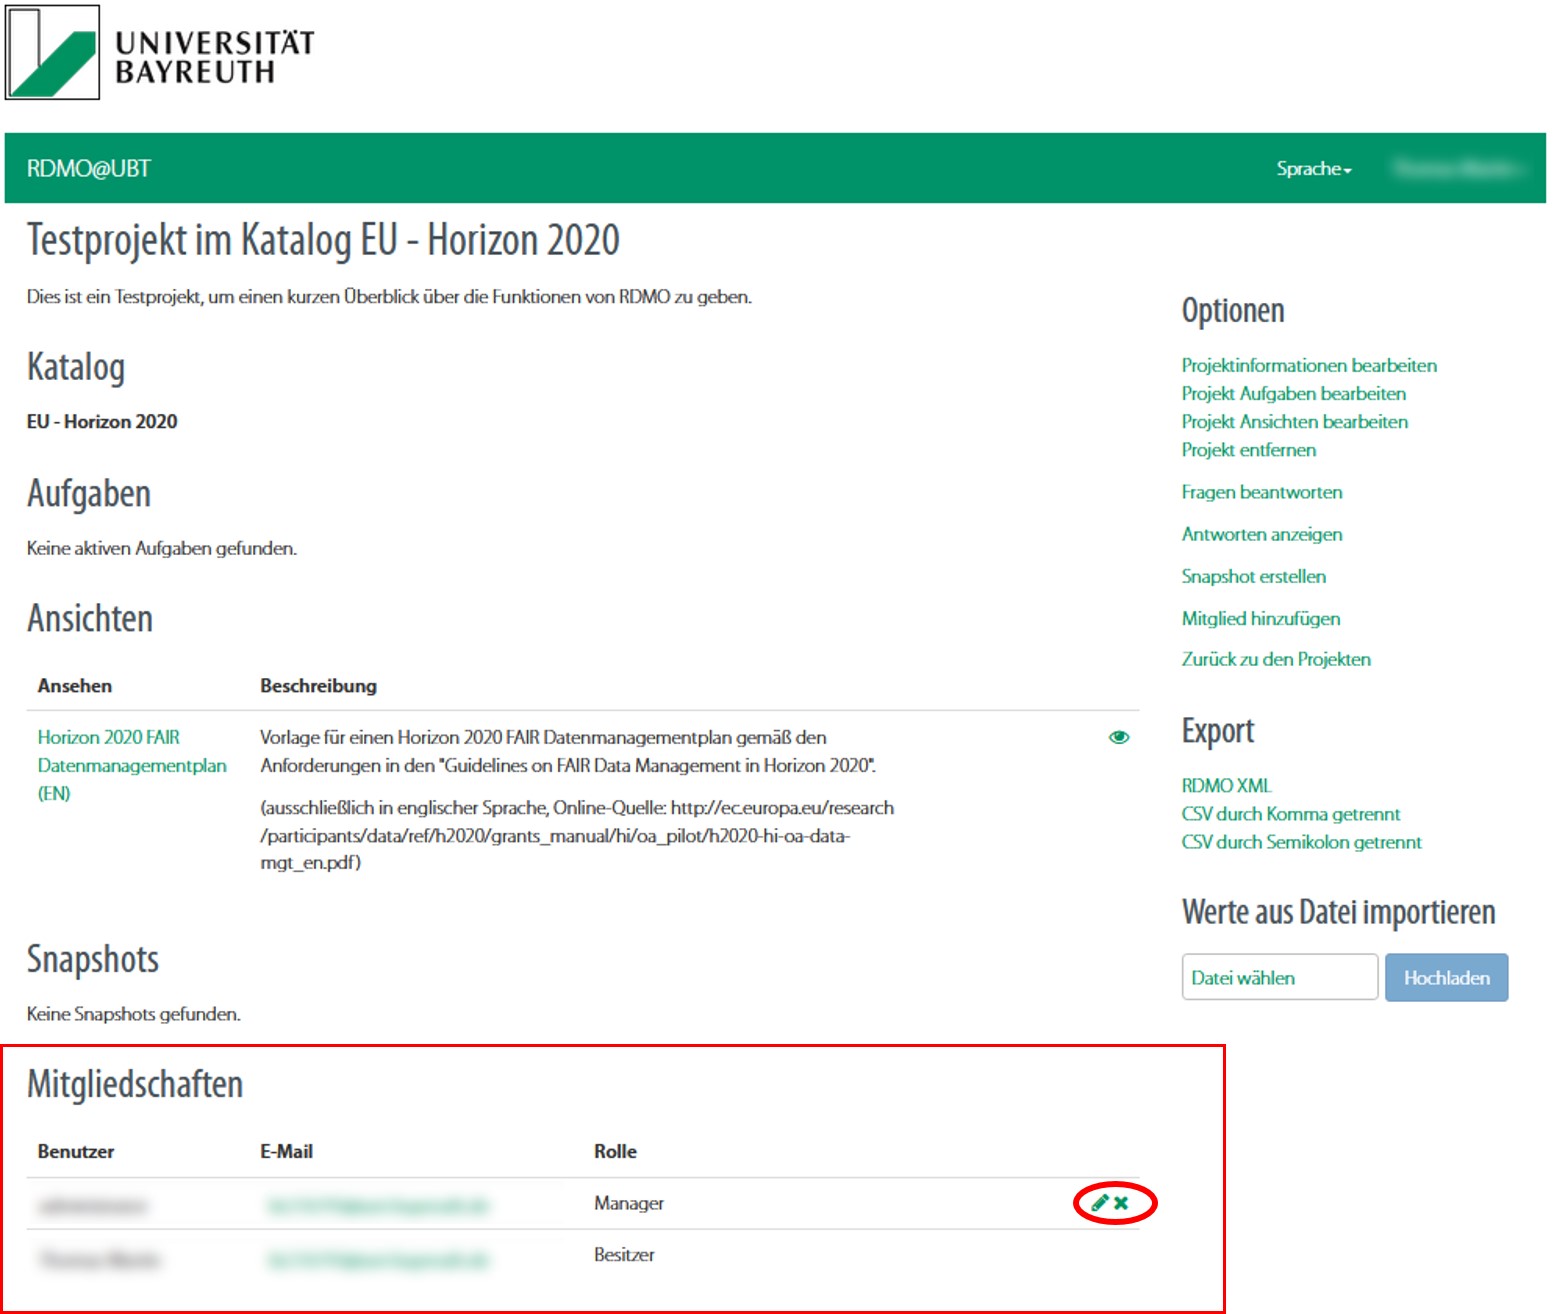
Task: Click Projekt entfernen link
Action: [x=1248, y=449]
